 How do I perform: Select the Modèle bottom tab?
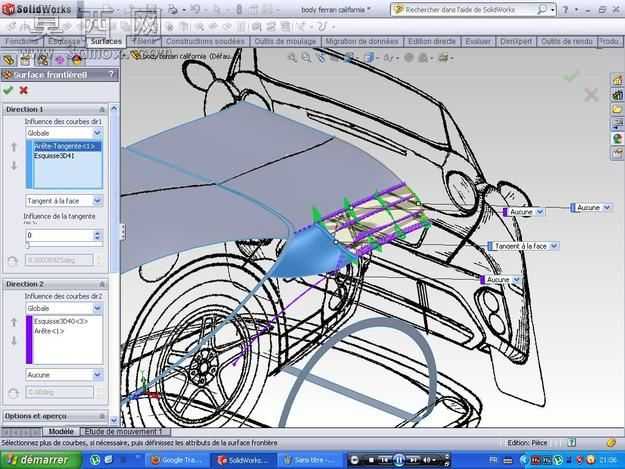tap(61, 432)
